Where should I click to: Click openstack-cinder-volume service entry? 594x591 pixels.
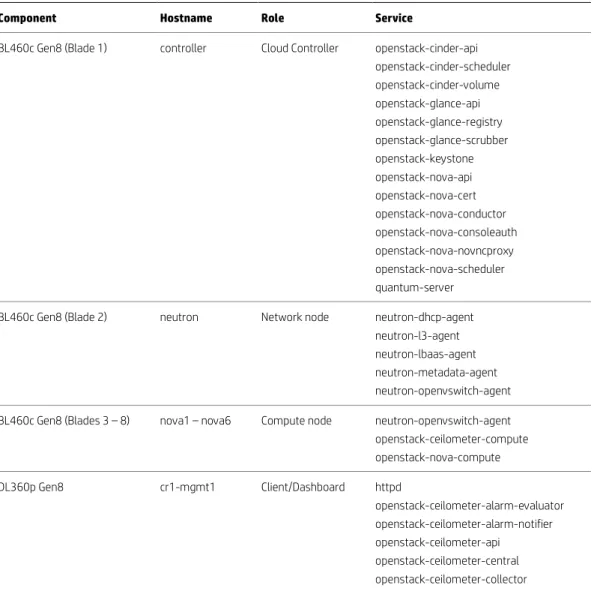point(437,85)
